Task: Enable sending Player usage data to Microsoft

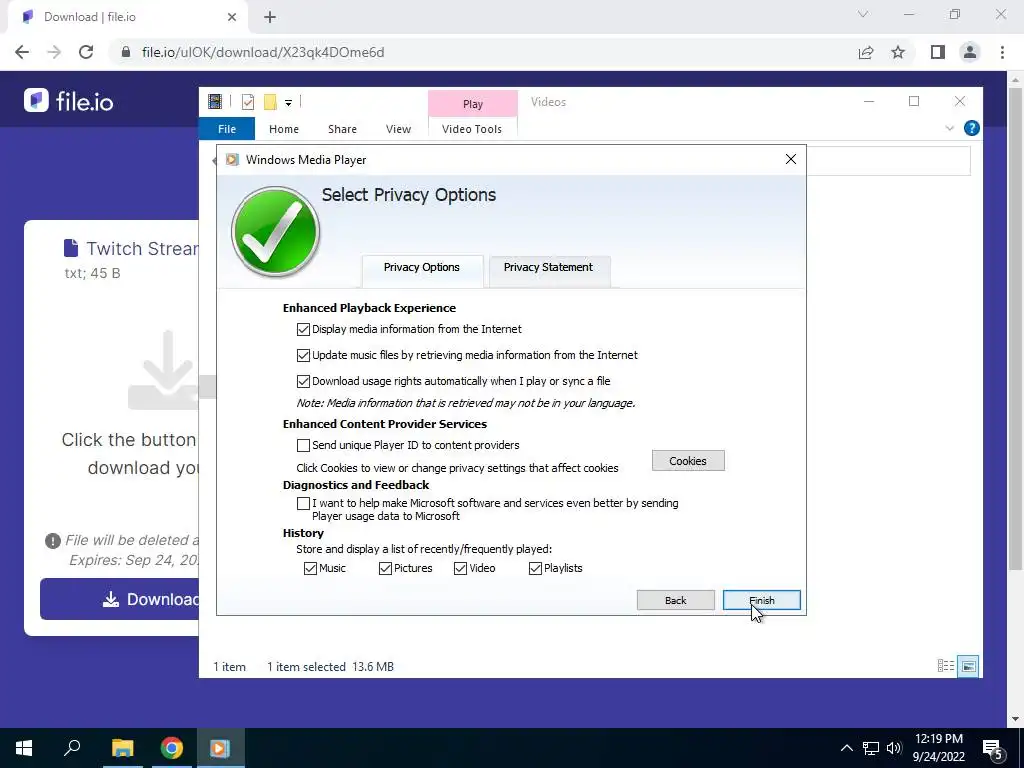Action: click(303, 503)
